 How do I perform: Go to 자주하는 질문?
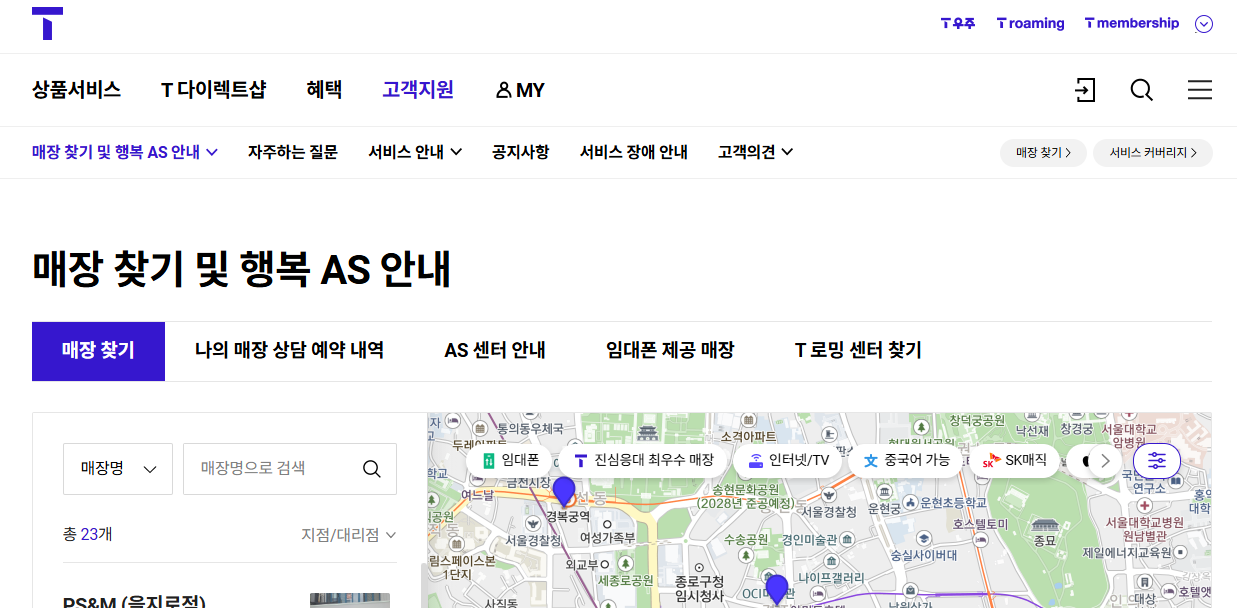[x=293, y=152]
